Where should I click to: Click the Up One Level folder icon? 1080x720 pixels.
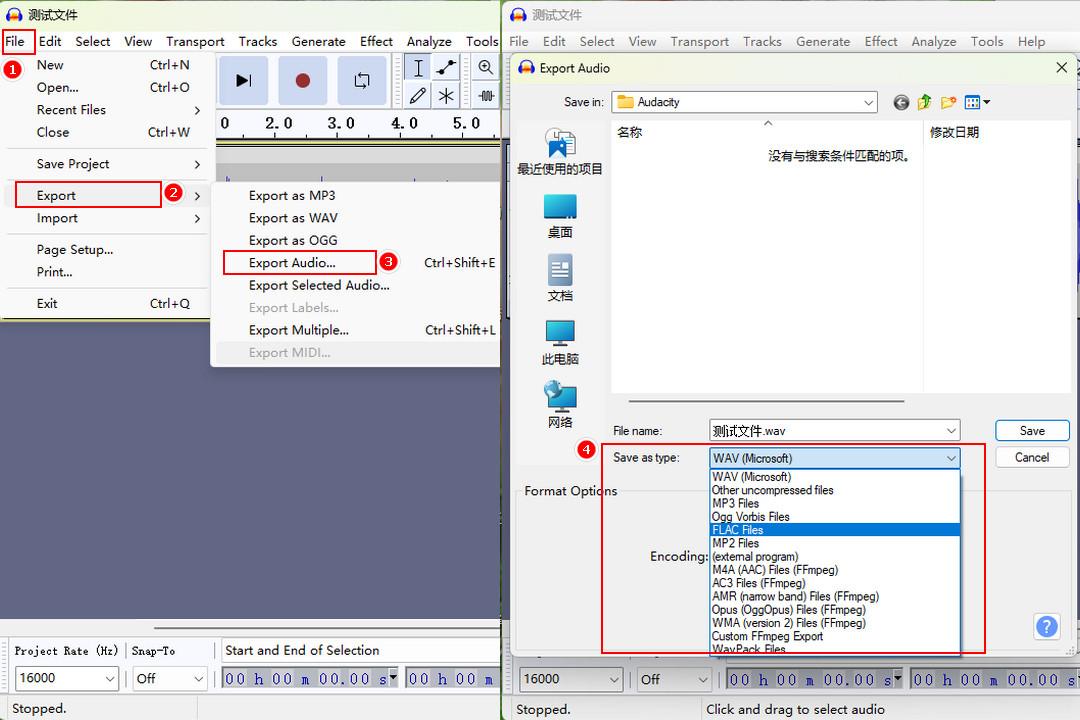coord(924,102)
